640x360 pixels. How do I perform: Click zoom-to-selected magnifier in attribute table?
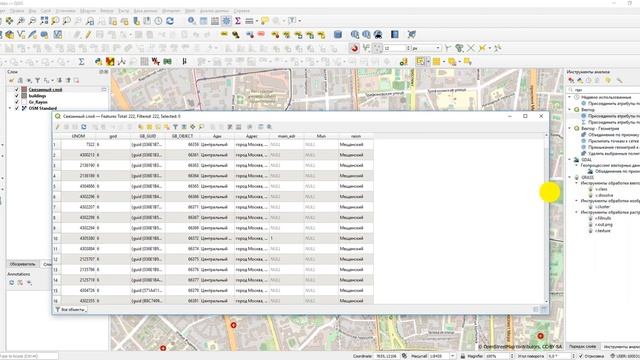coord(201,127)
